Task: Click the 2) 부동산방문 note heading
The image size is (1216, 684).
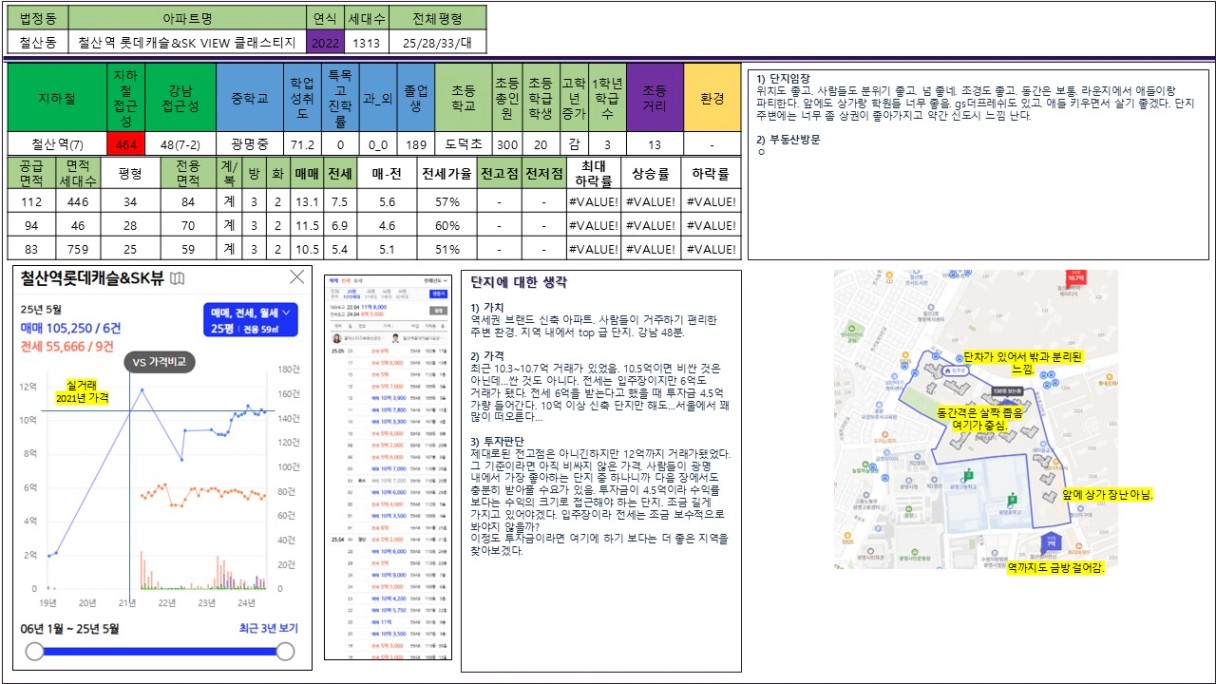Action: pos(789,140)
